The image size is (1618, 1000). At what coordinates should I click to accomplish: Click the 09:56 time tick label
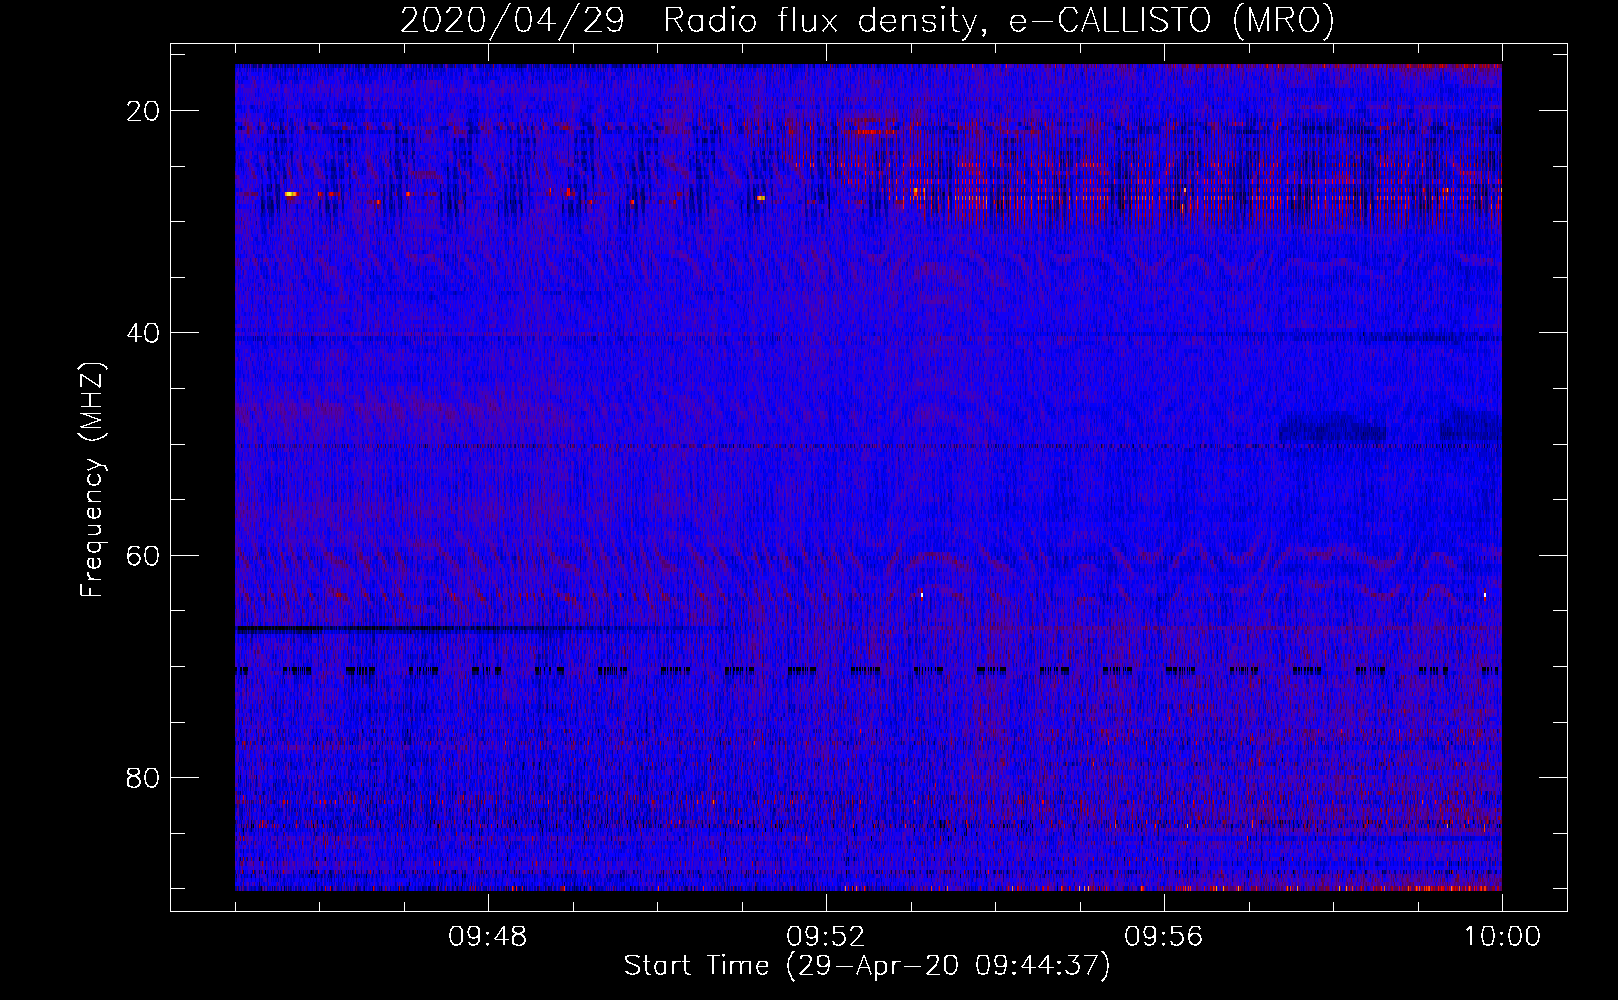point(1163,937)
